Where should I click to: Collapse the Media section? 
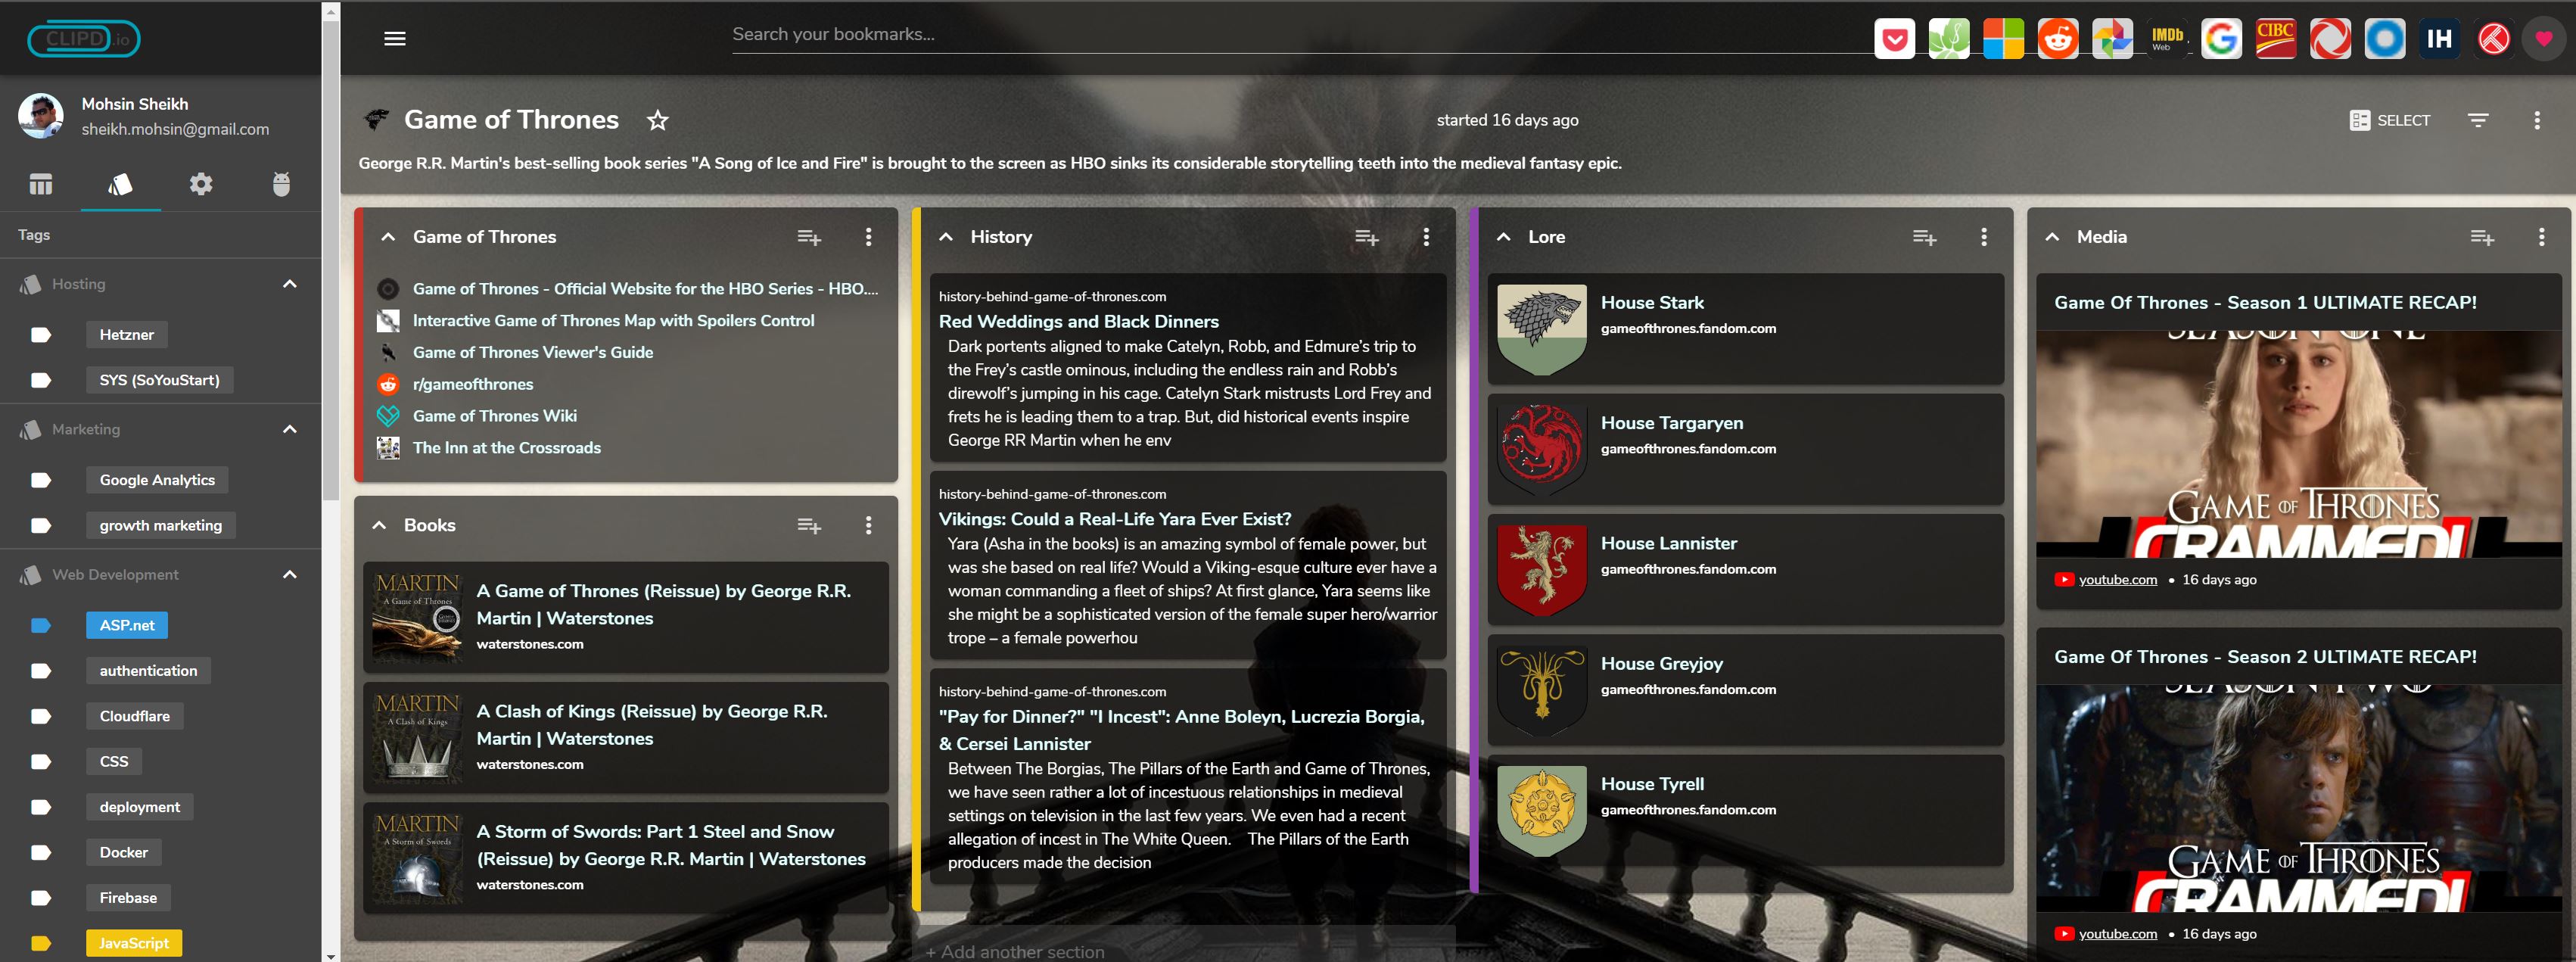pyautogui.click(x=2052, y=237)
